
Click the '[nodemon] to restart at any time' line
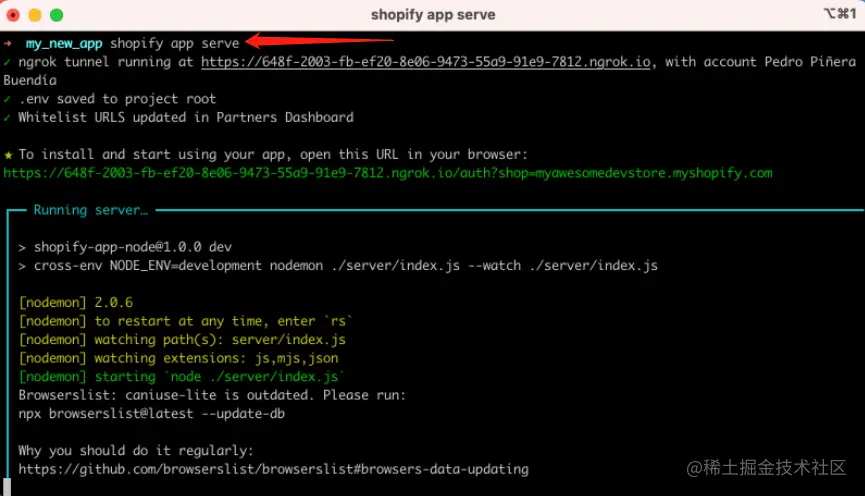tap(185, 321)
